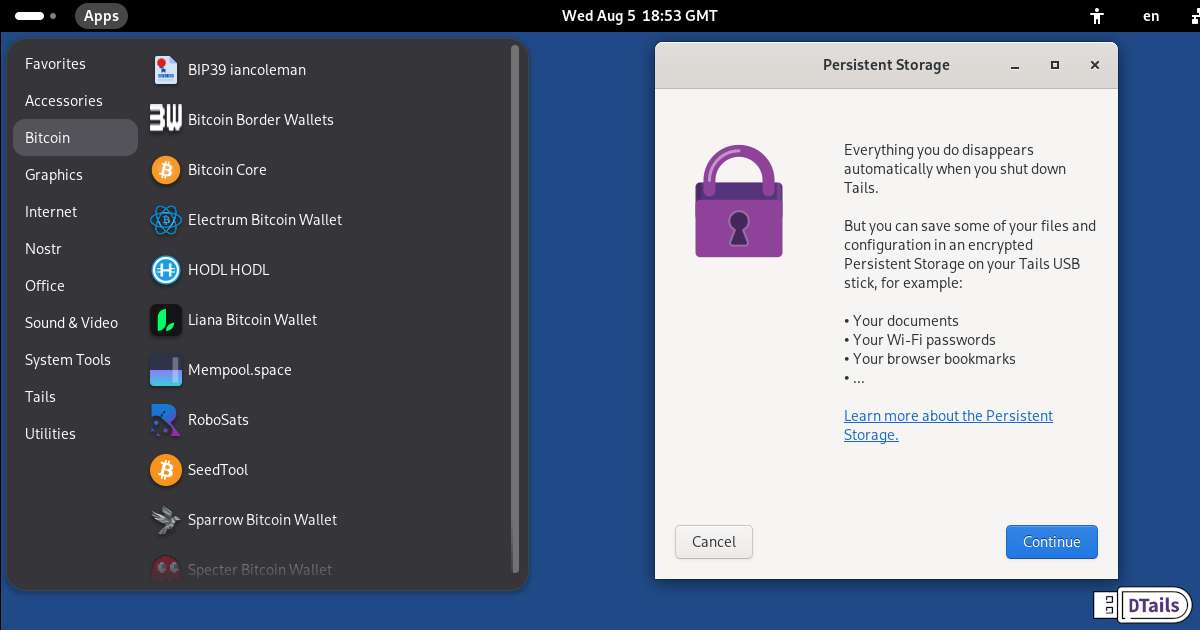Click the RoboSats label
1200x630 pixels.
(218, 420)
